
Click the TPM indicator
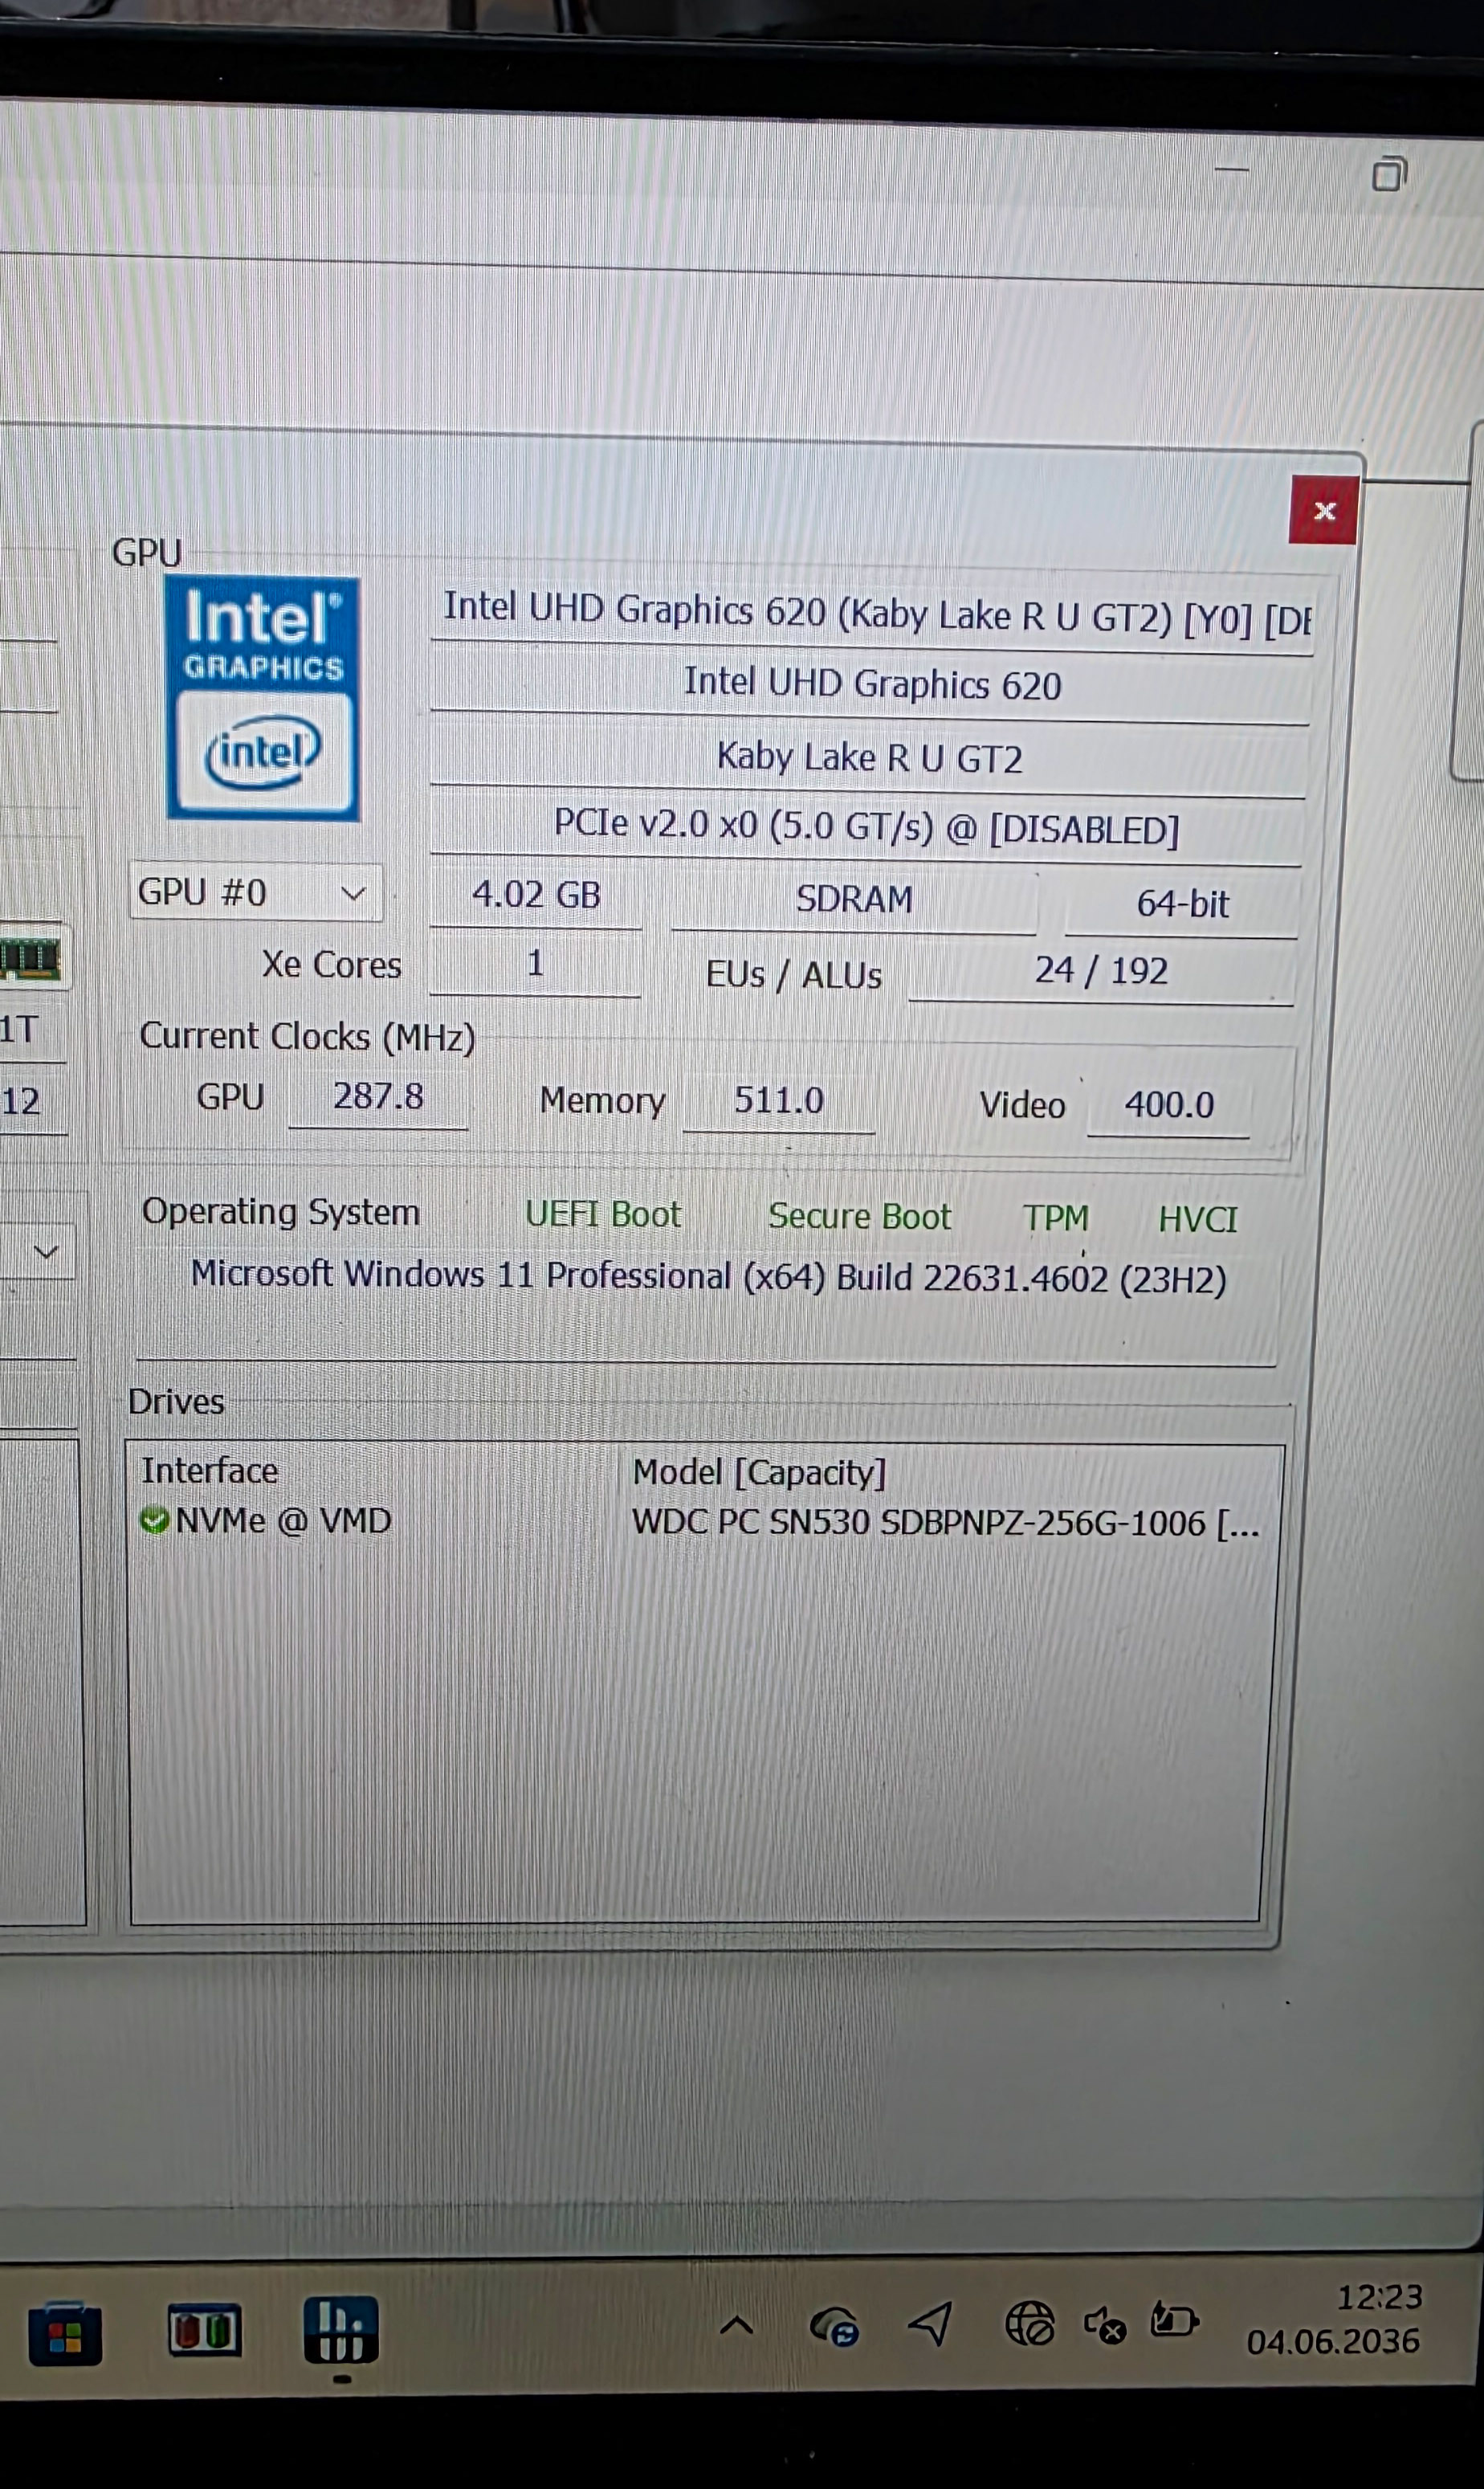tap(1056, 1218)
